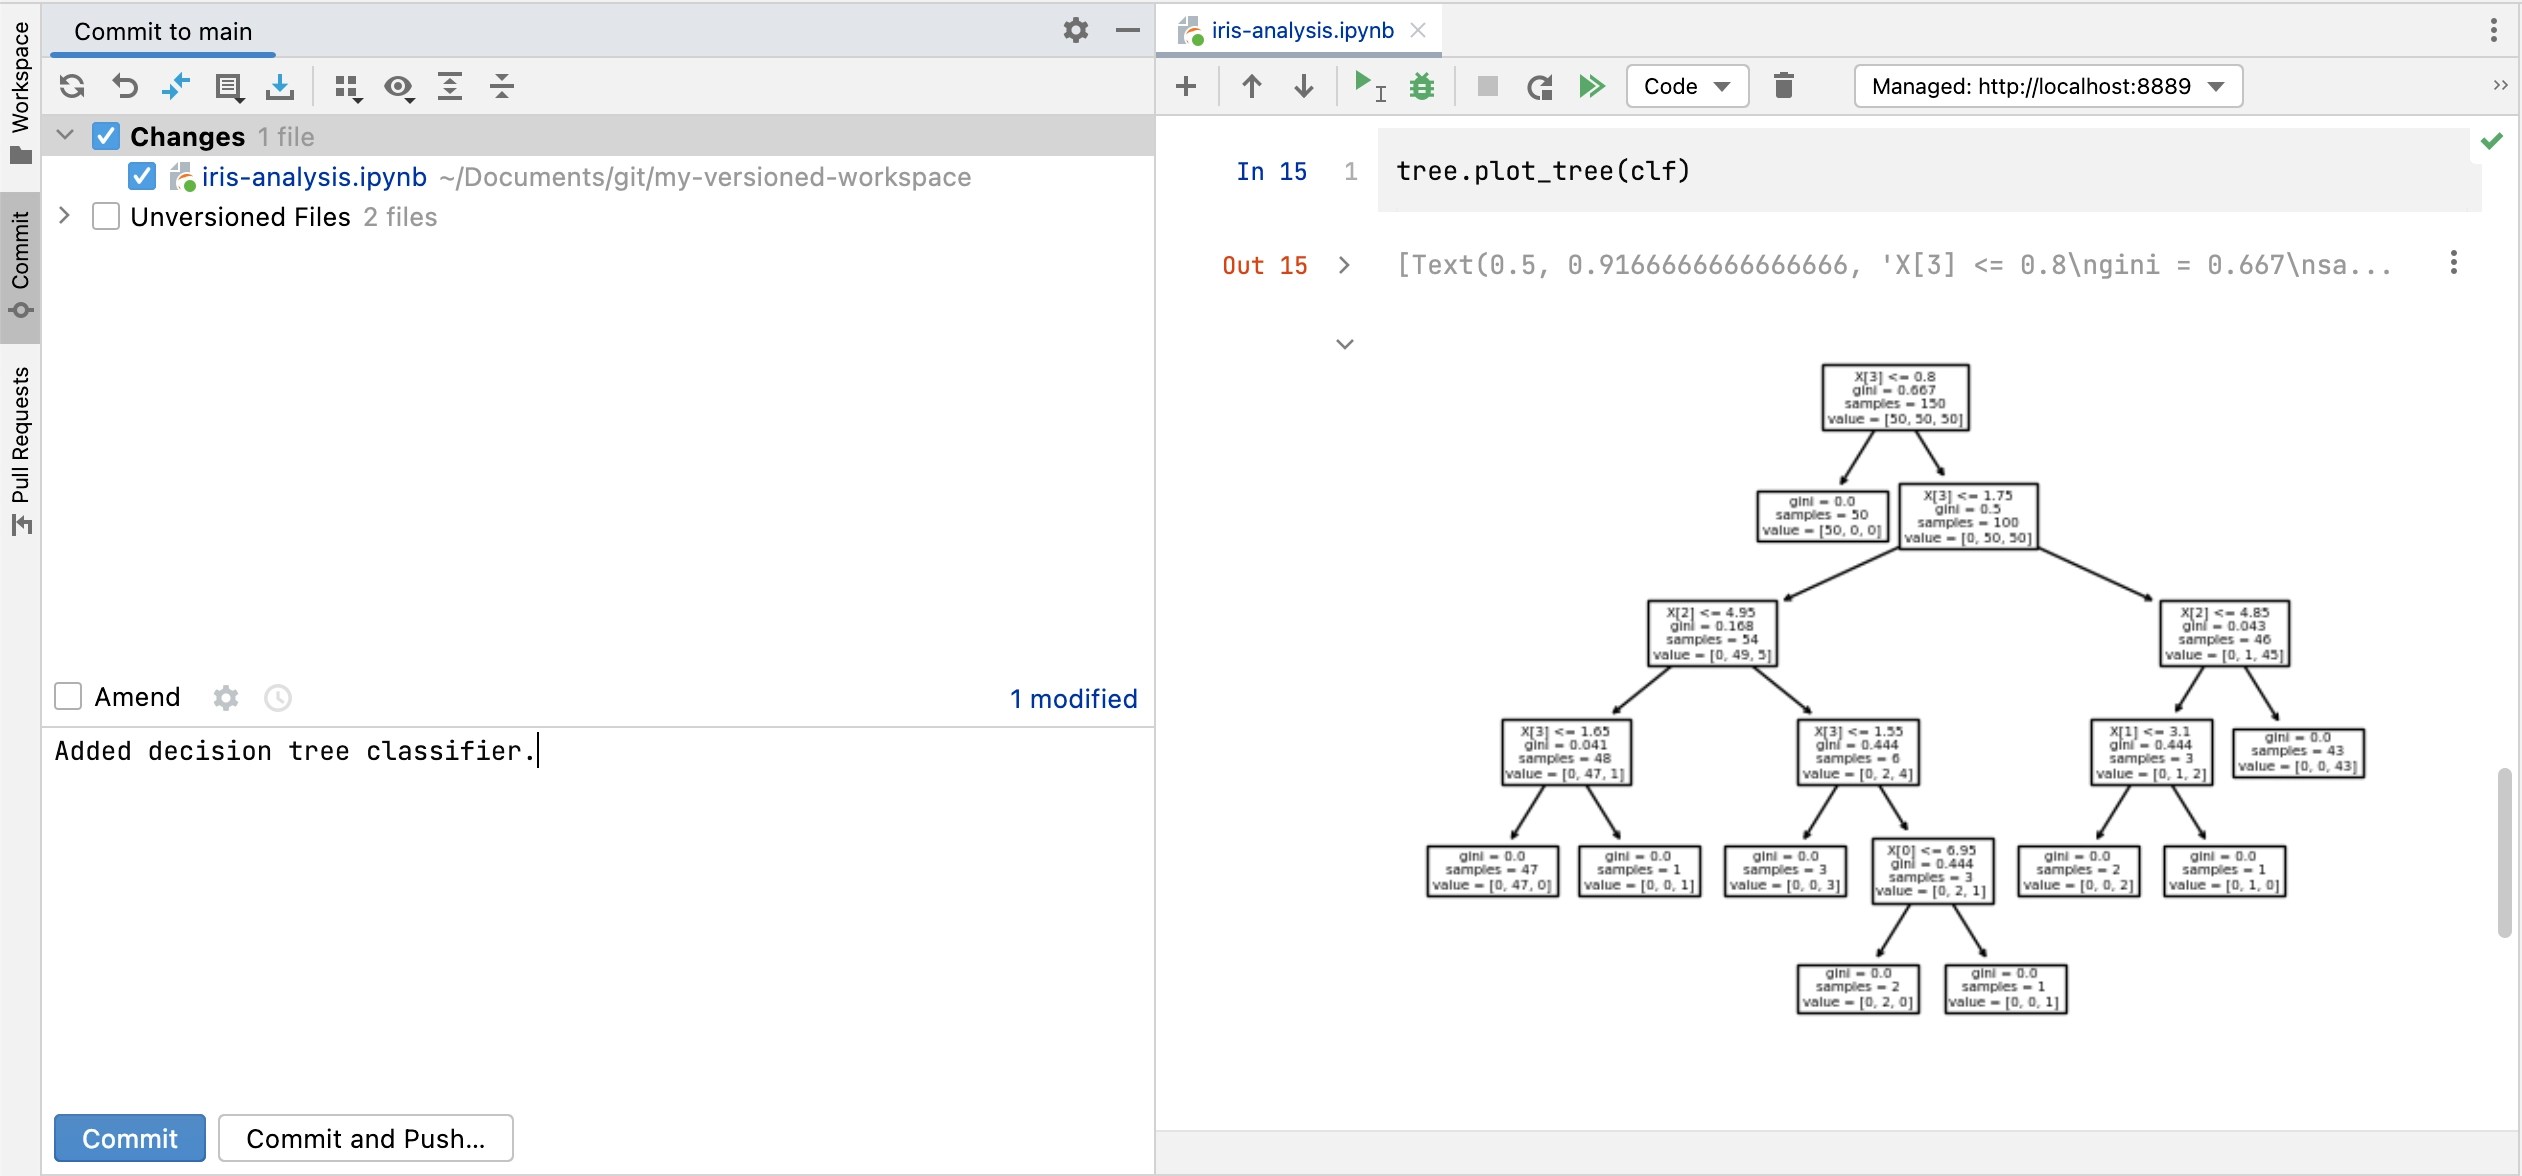
Task: Delete the selected notebook cell
Action: (1784, 86)
